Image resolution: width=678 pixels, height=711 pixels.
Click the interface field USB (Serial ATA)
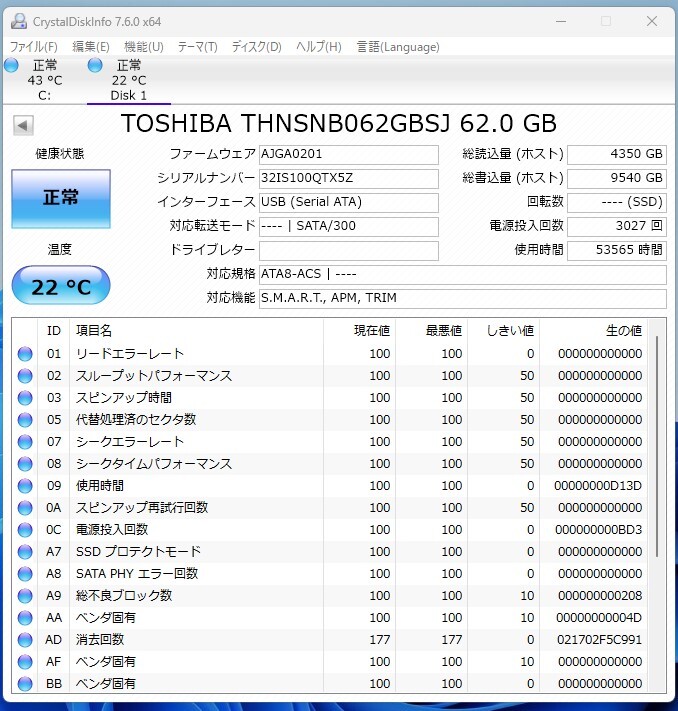coord(349,203)
